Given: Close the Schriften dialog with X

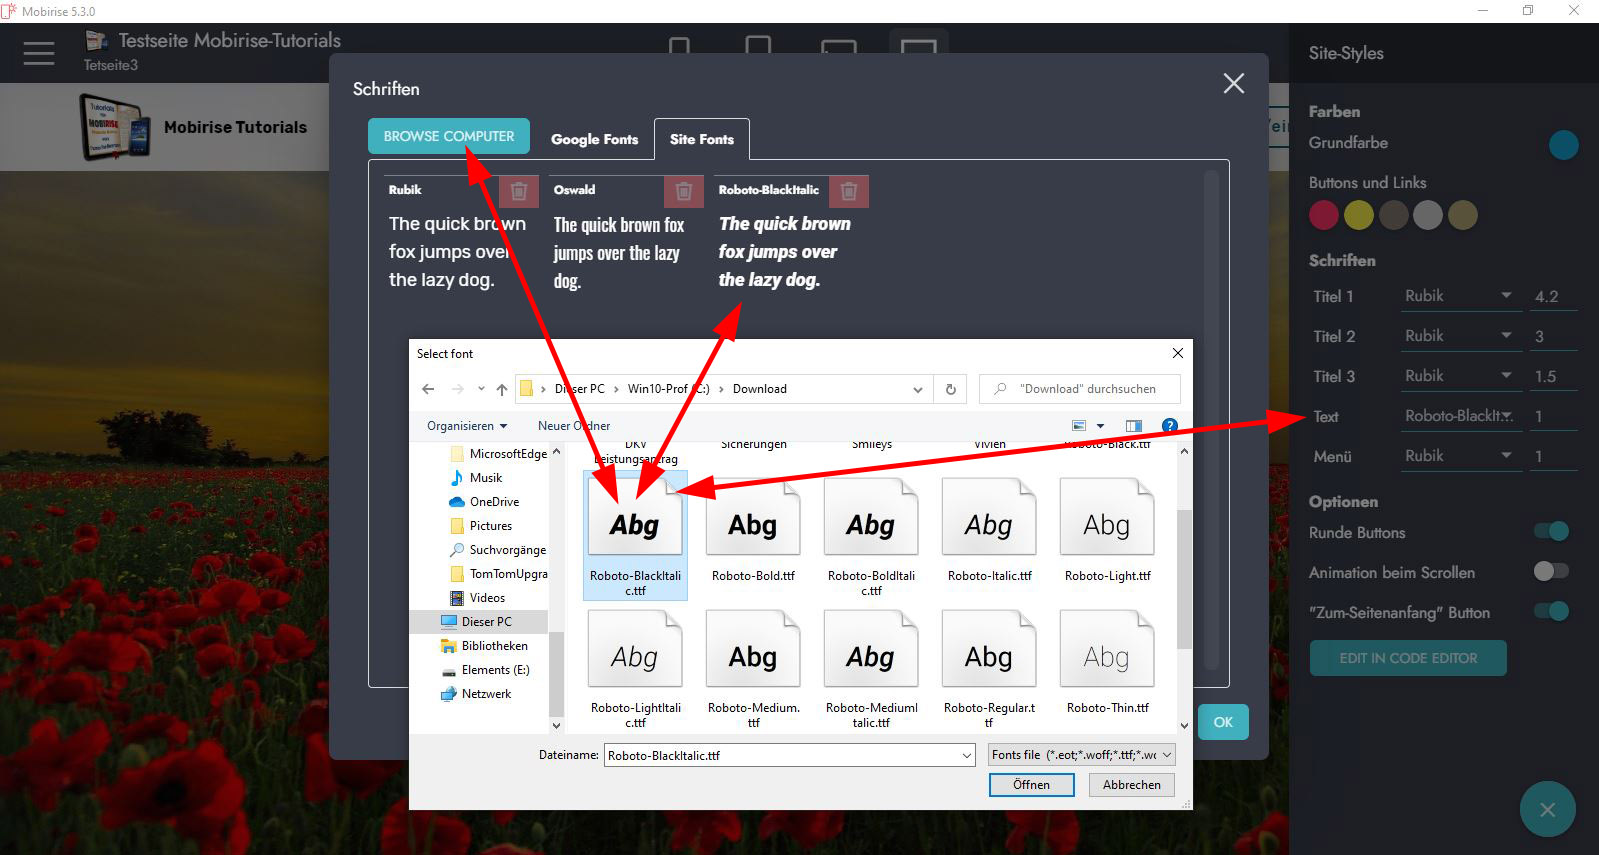Looking at the screenshot, I should point(1234,84).
